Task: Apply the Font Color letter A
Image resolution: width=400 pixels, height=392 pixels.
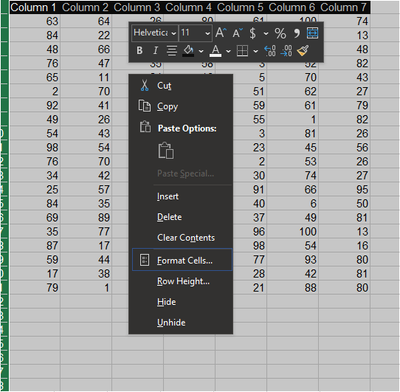Action: coord(215,51)
